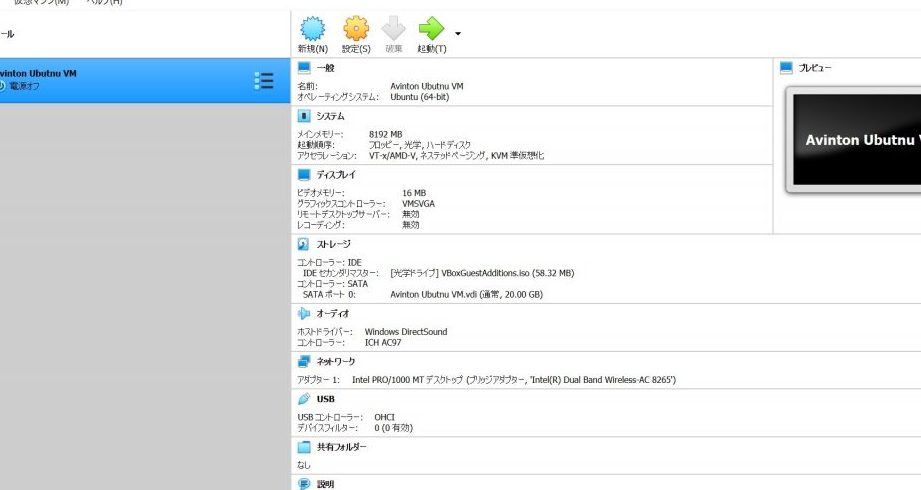Open the System (システム) section header link

tap(330, 116)
